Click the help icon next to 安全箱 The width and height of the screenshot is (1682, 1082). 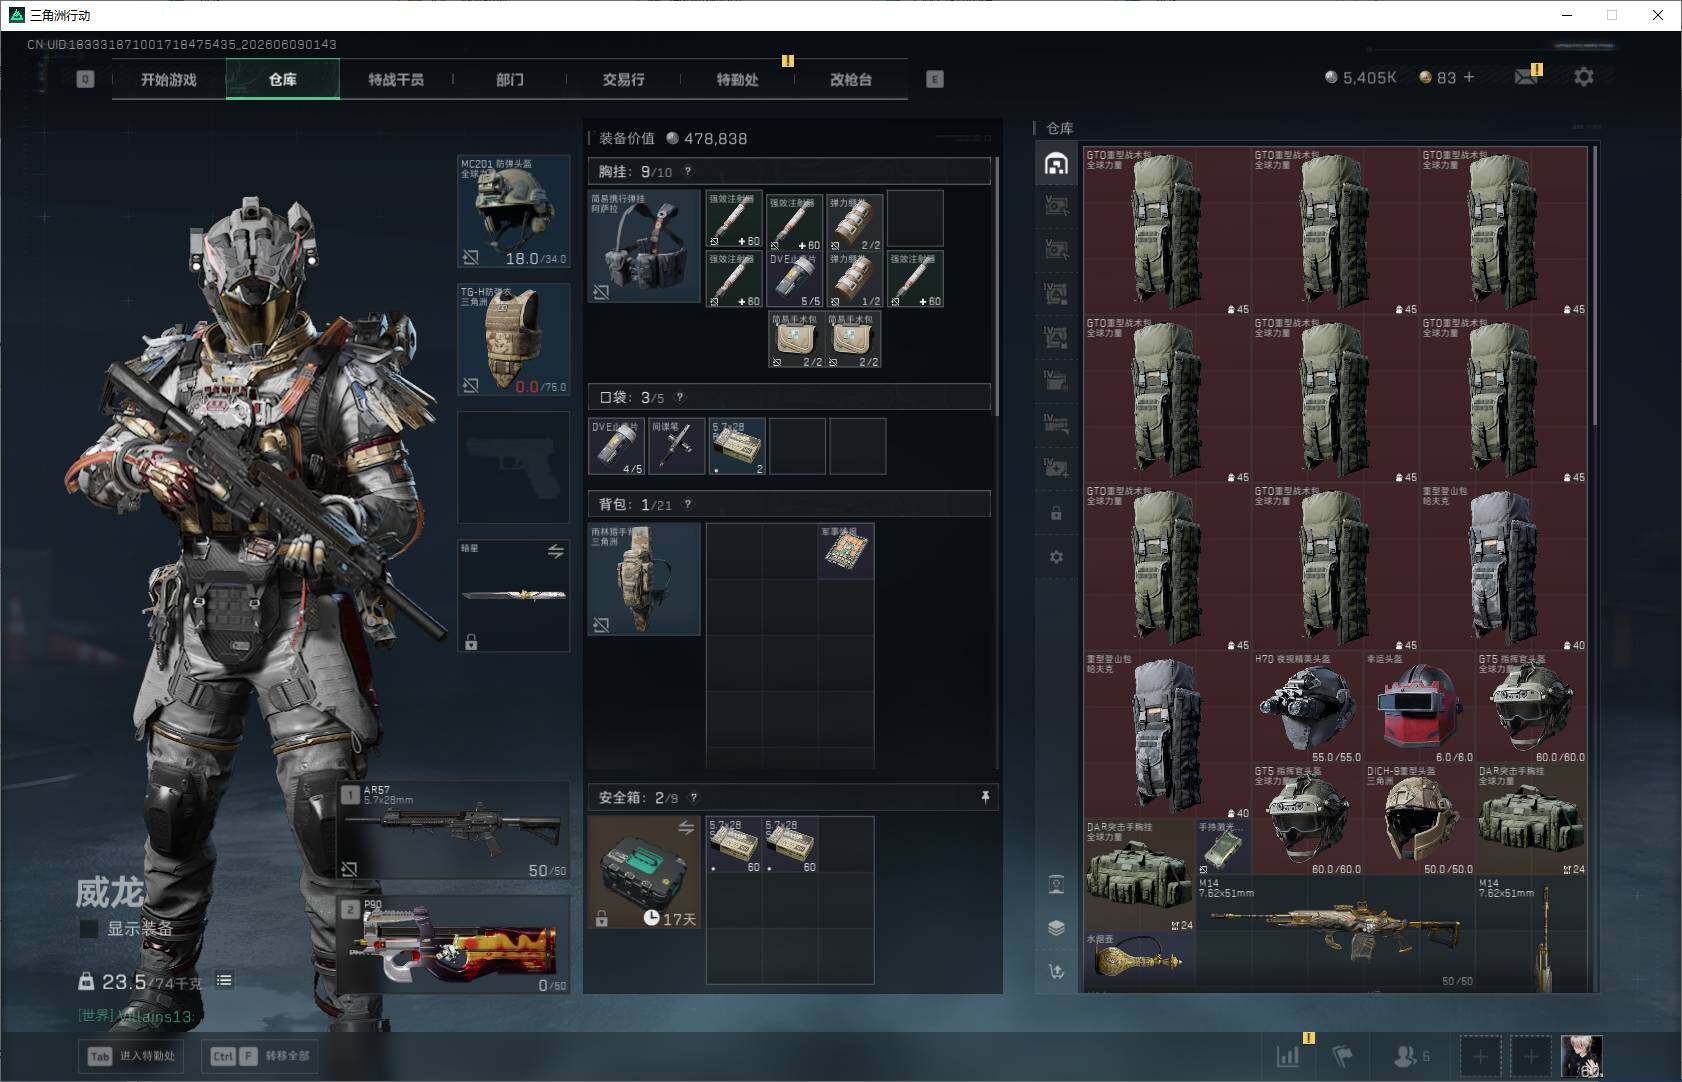(694, 797)
